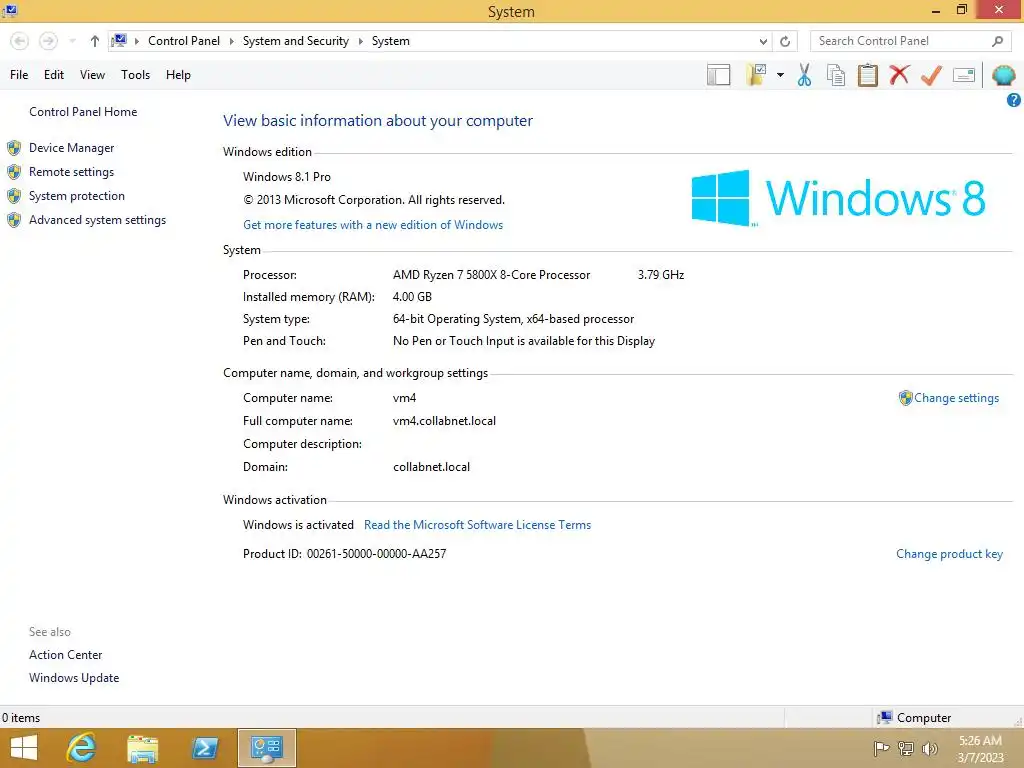
Task: Launch Internet Explorer from taskbar
Action: 82,748
